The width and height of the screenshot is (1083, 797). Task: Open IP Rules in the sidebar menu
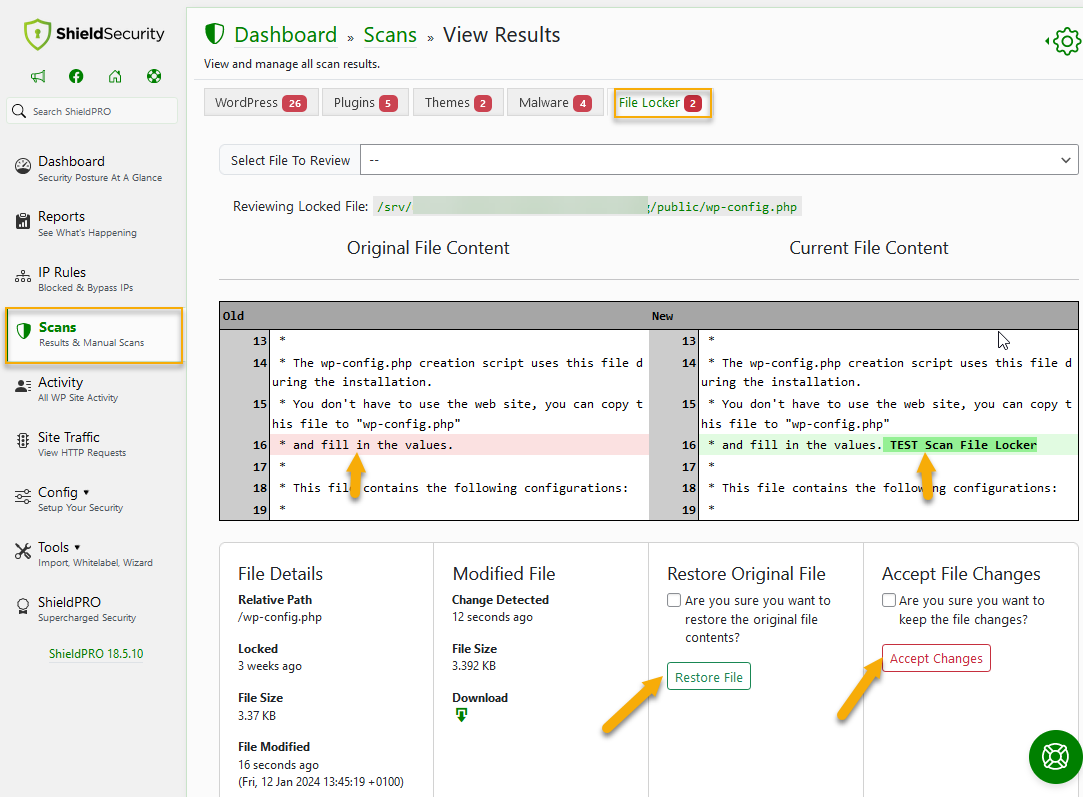coord(94,278)
